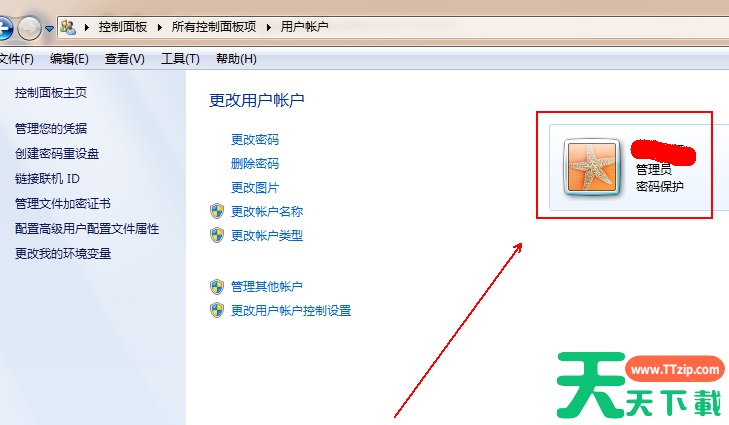Click shield icon beside 更改帐户类型
729x425 pixels.
point(217,235)
